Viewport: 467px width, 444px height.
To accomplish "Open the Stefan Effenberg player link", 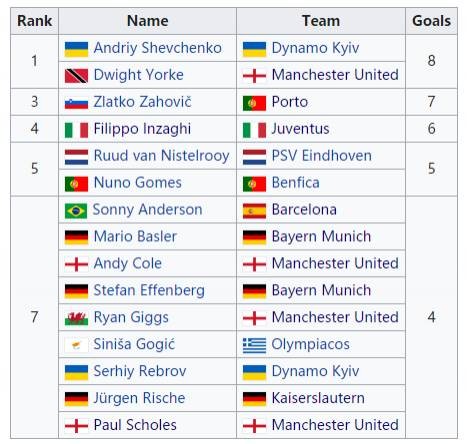I will click(149, 290).
